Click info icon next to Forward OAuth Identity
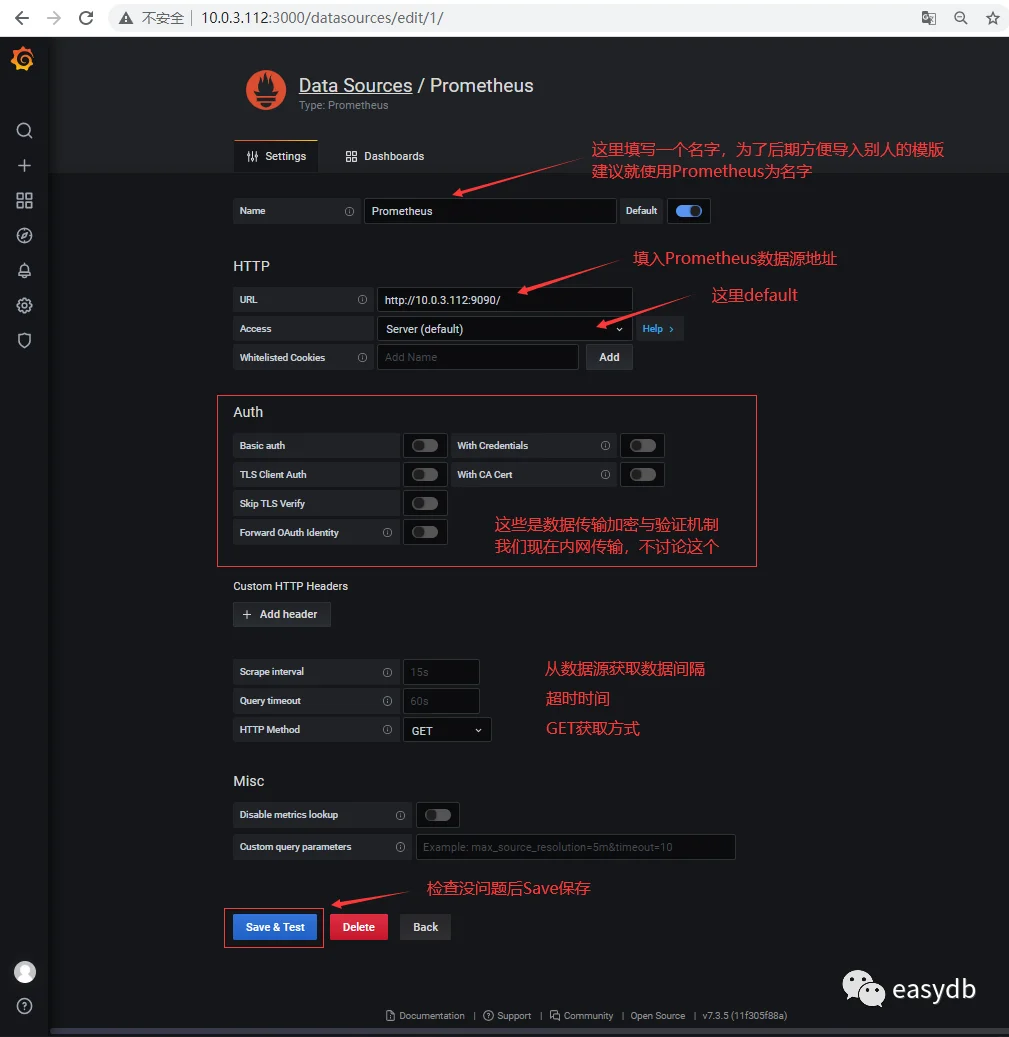 pyautogui.click(x=387, y=532)
